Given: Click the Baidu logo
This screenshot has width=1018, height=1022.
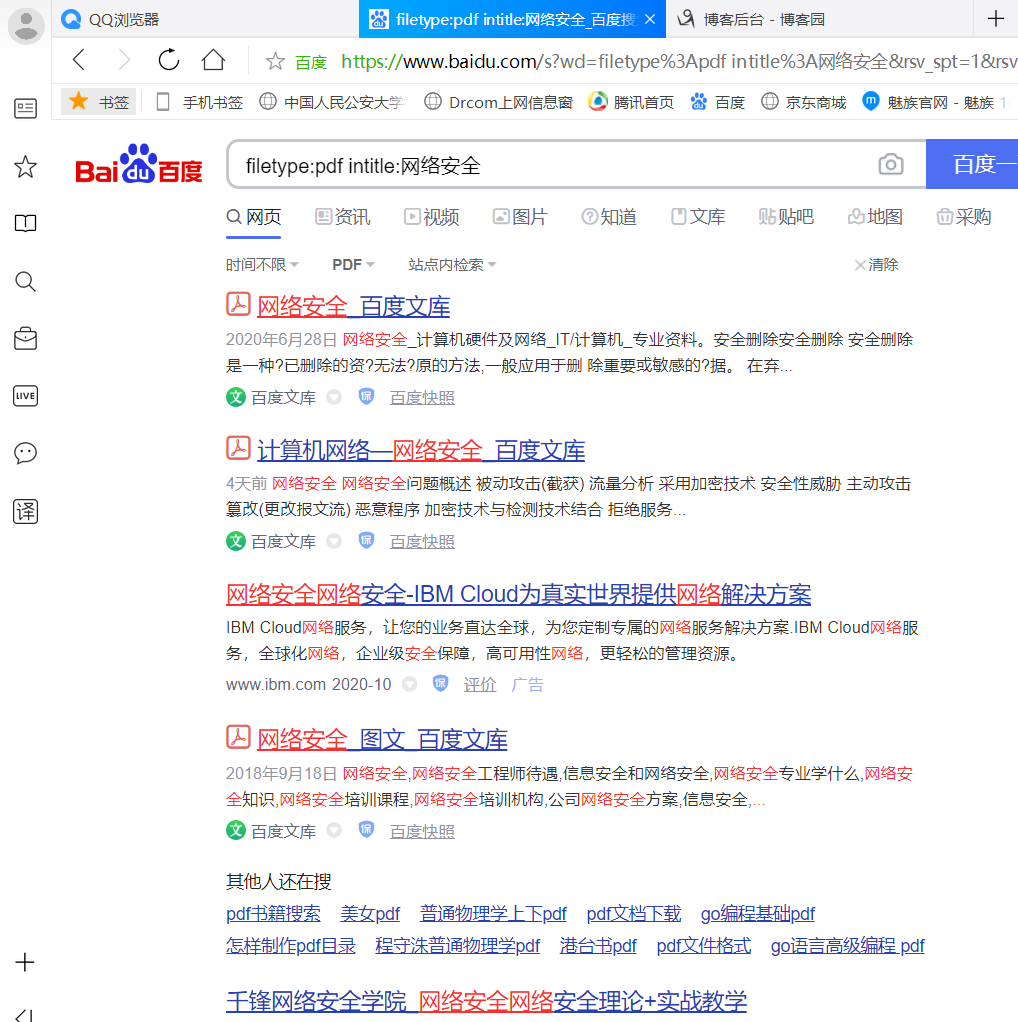Looking at the screenshot, I should pos(139,164).
